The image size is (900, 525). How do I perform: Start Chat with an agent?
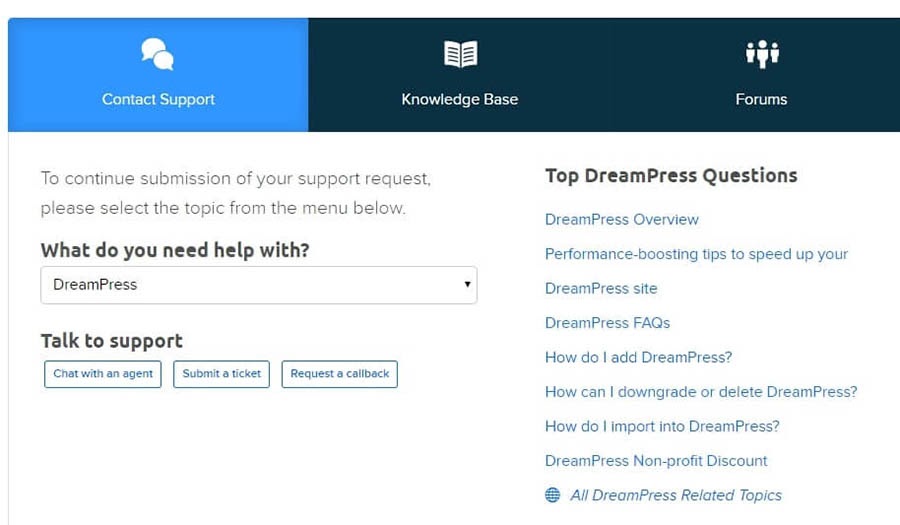(103, 374)
